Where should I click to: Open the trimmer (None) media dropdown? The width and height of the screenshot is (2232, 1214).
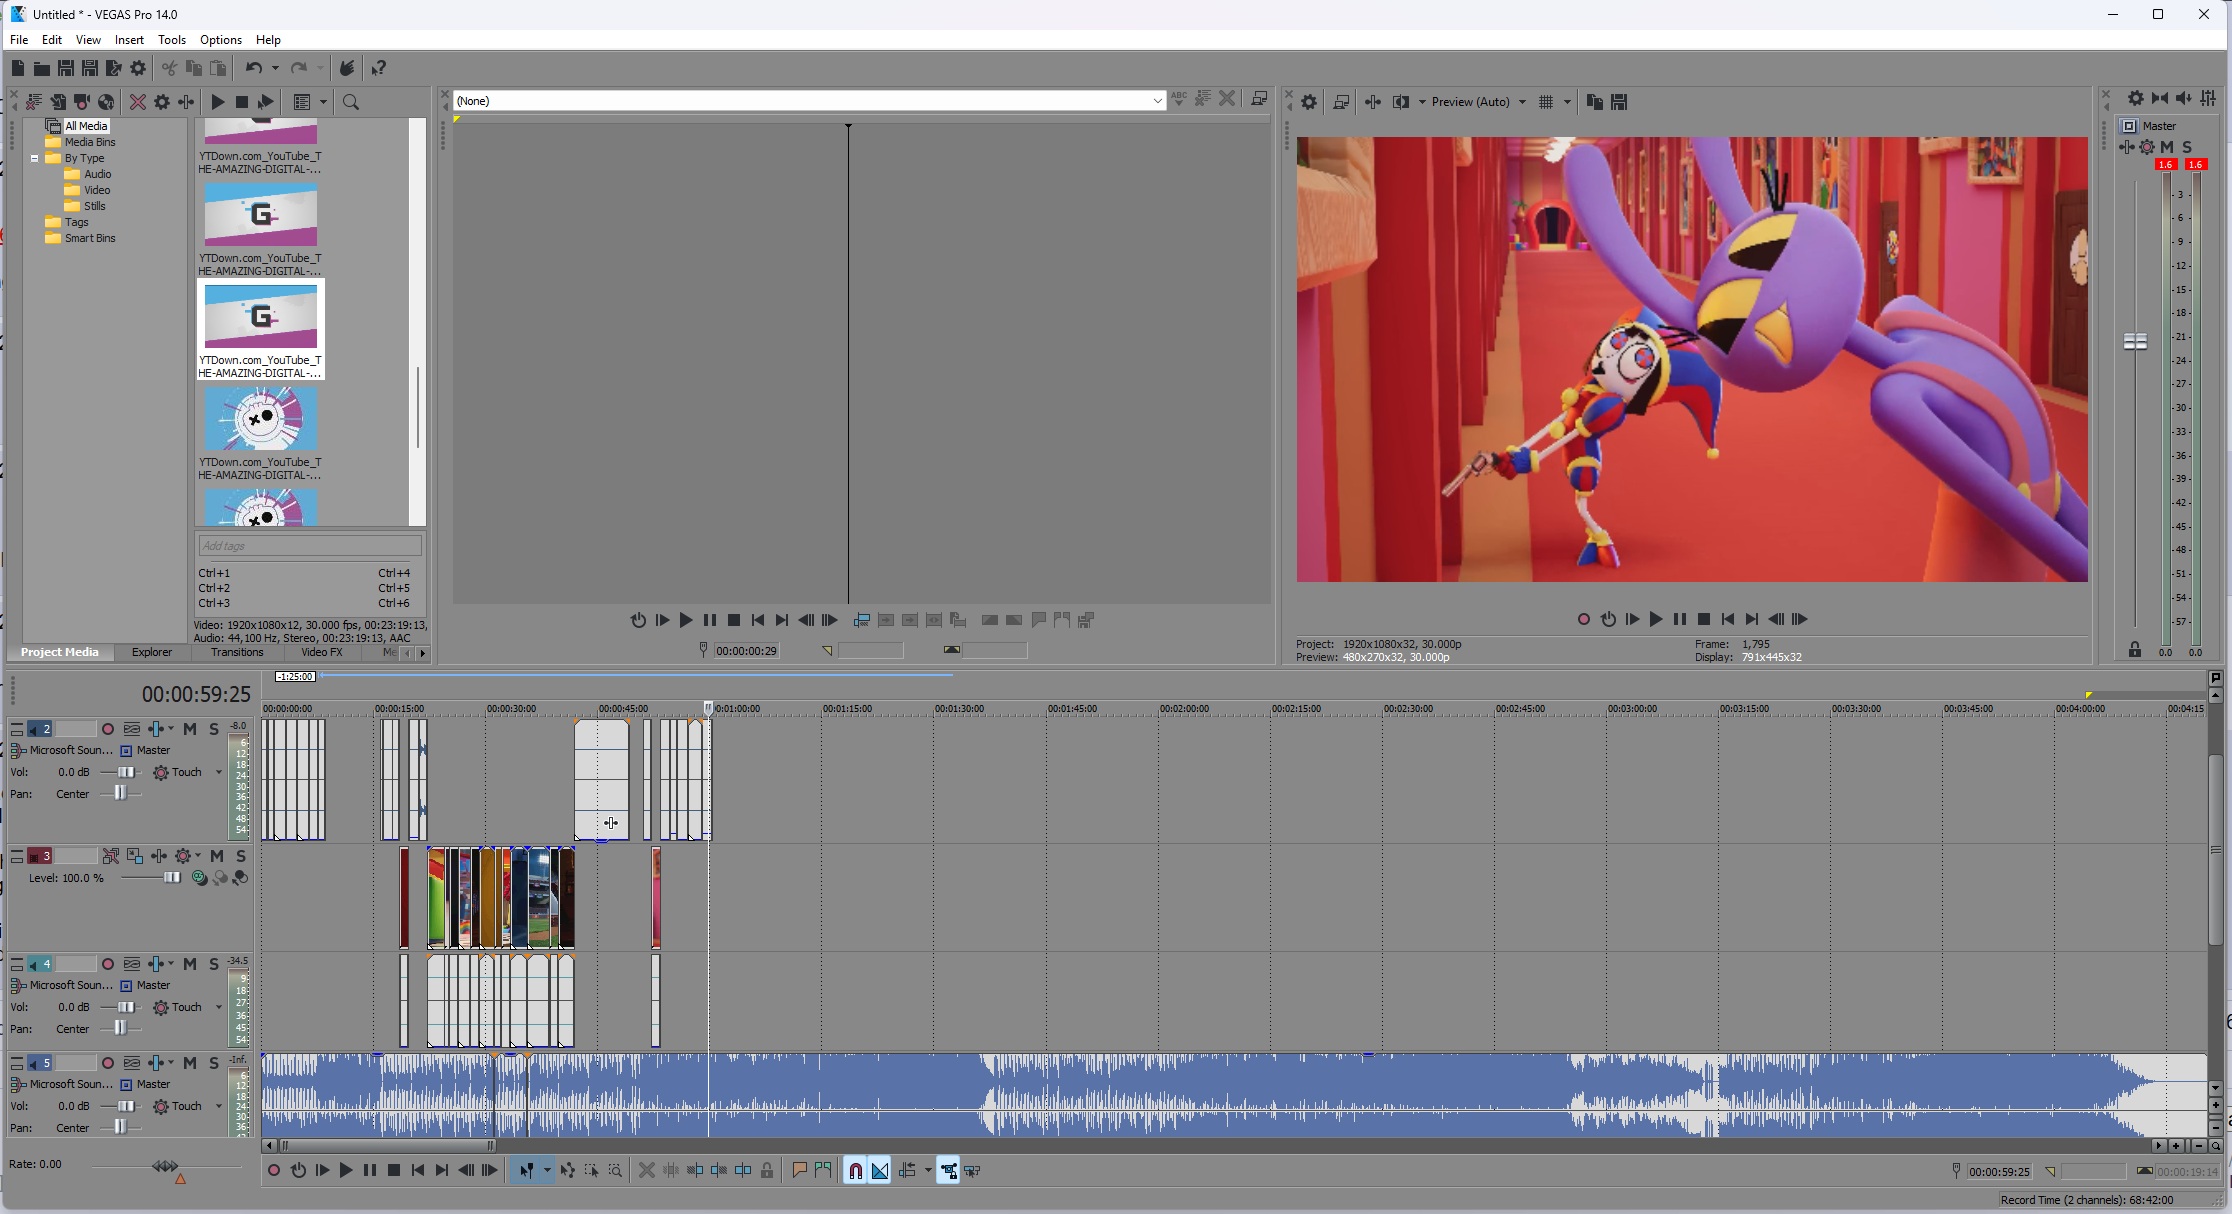(x=1157, y=101)
